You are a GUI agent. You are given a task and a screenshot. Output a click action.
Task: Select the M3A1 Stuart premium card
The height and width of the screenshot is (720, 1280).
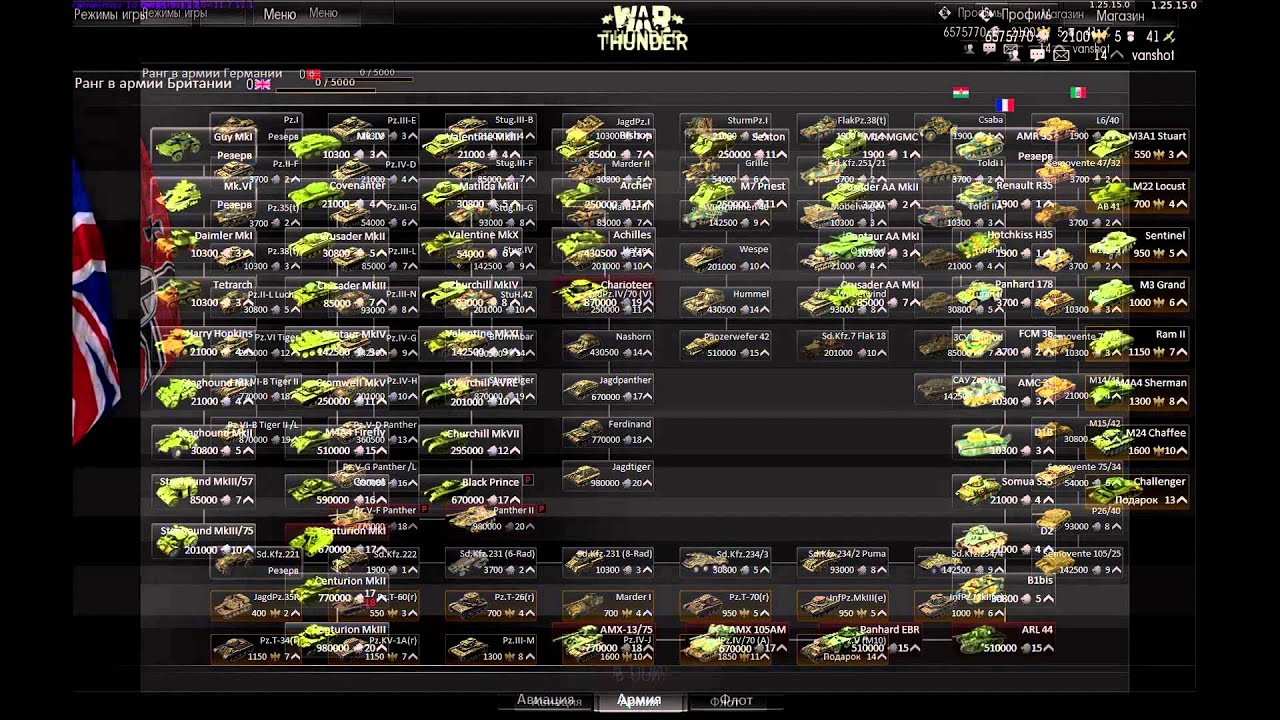point(1137,146)
